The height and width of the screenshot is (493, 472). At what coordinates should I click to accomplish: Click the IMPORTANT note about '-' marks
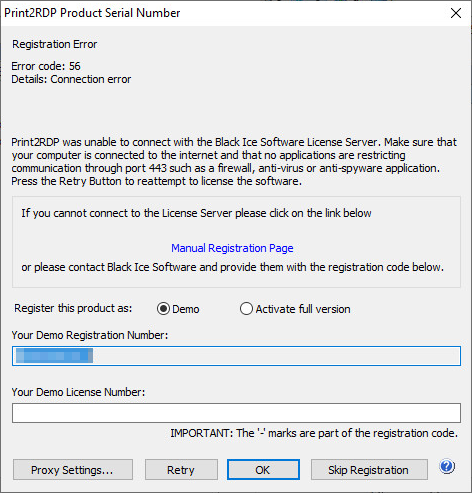pyautogui.click(x=314, y=433)
